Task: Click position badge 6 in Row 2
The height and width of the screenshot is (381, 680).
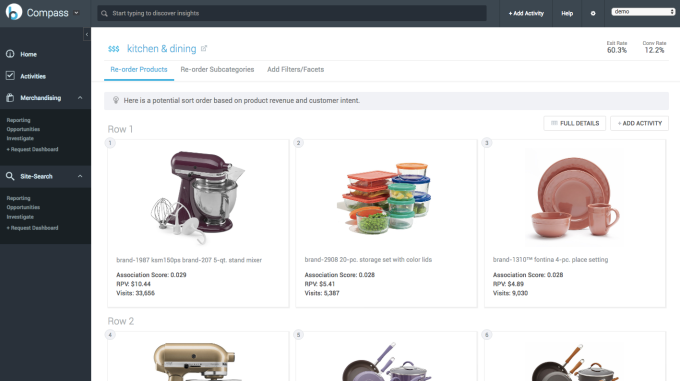Action: coord(487,335)
